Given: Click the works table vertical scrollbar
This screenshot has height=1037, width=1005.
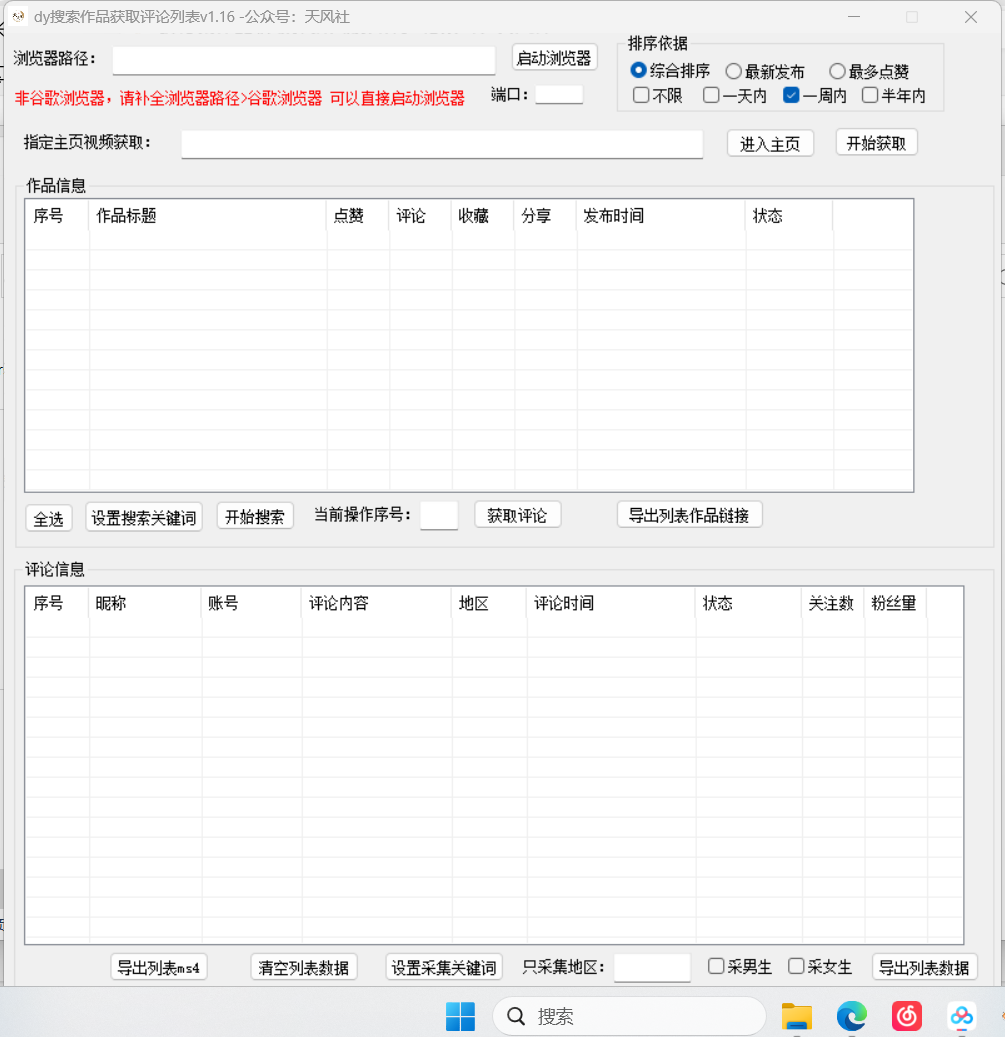Looking at the screenshot, I should tap(905, 345).
